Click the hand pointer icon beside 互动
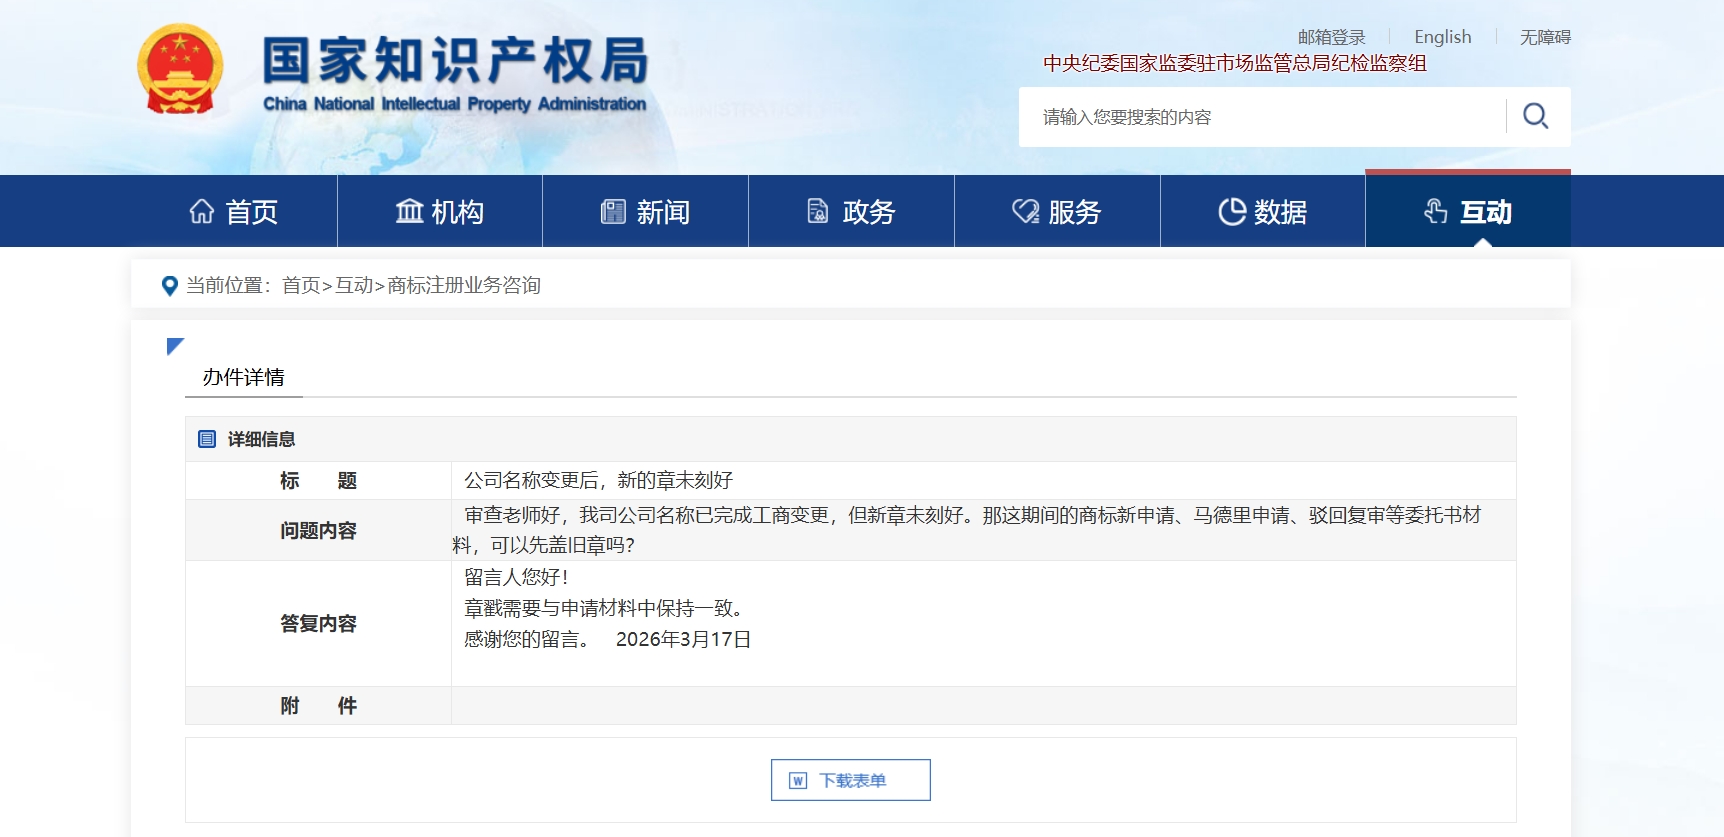Viewport: 1724px width, 837px height. pos(1436,211)
